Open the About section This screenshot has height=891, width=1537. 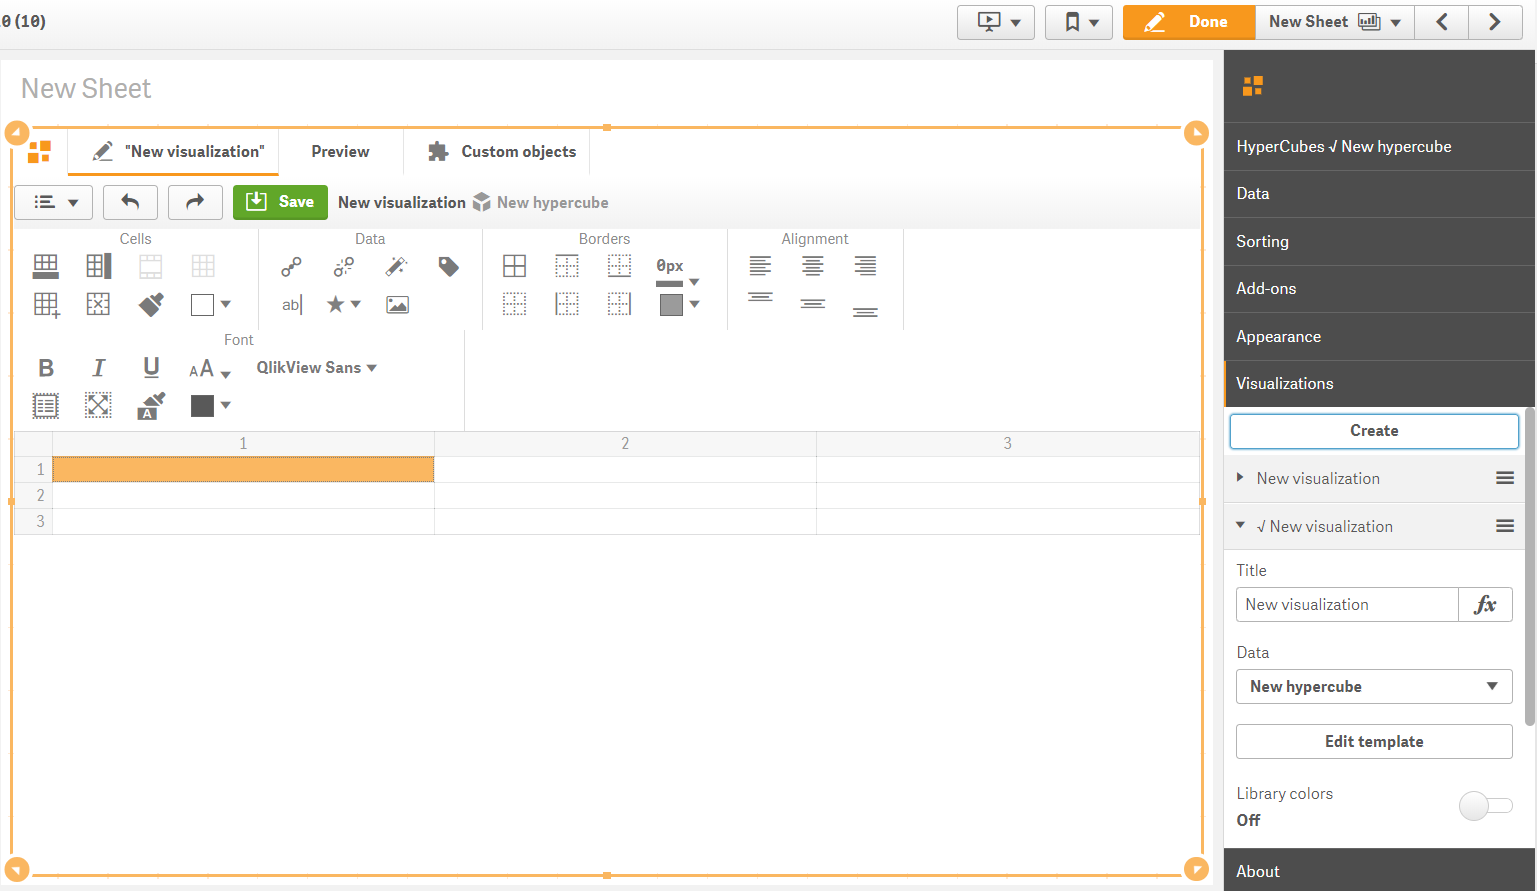pyautogui.click(x=1379, y=871)
